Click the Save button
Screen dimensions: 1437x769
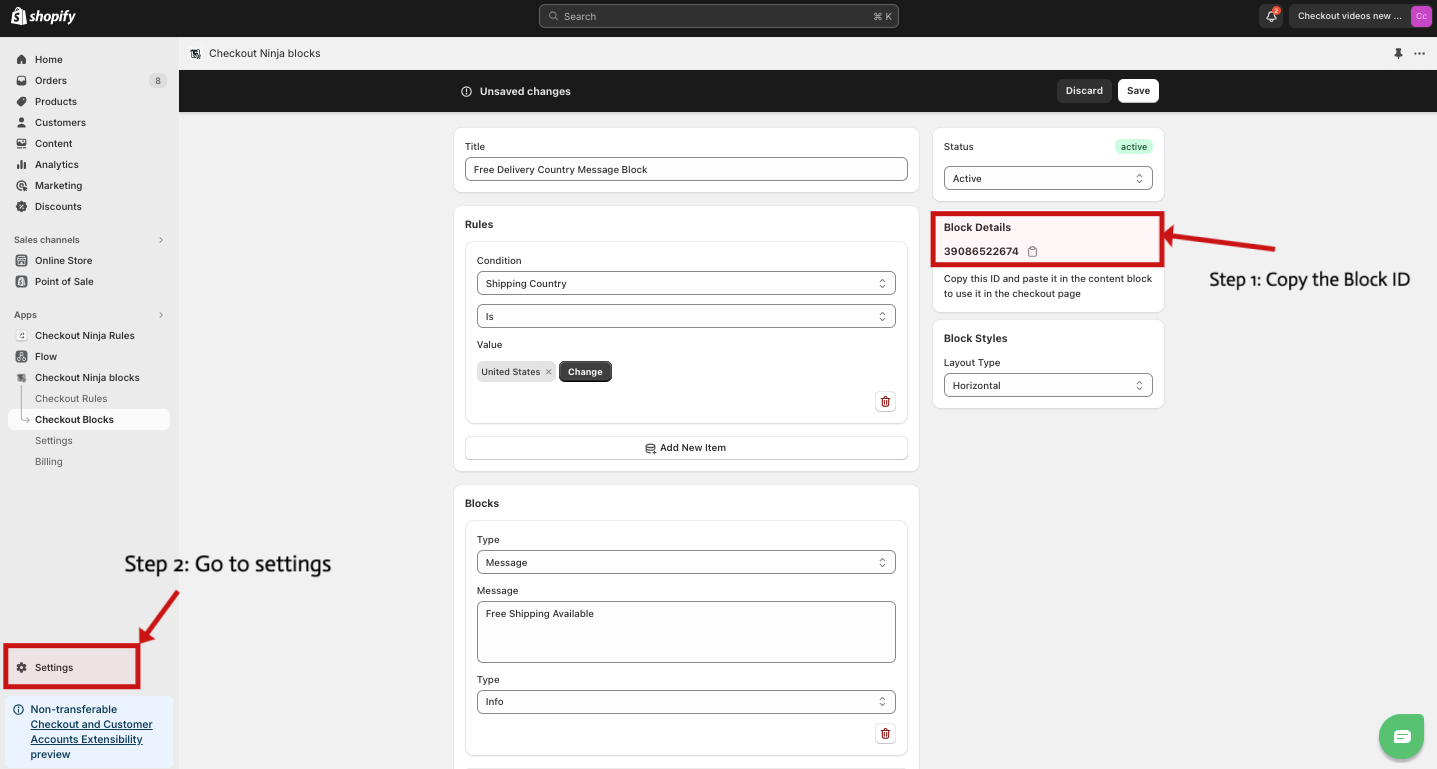click(1138, 91)
